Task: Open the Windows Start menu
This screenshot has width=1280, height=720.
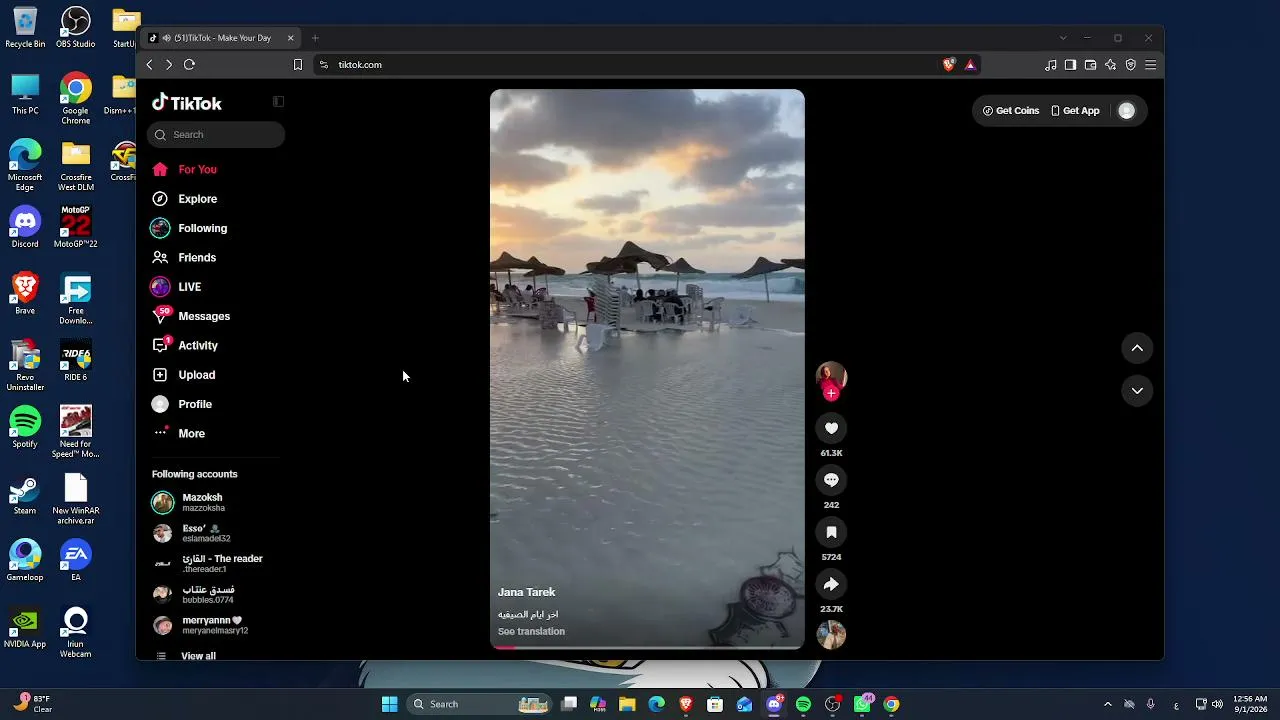Action: 390,704
